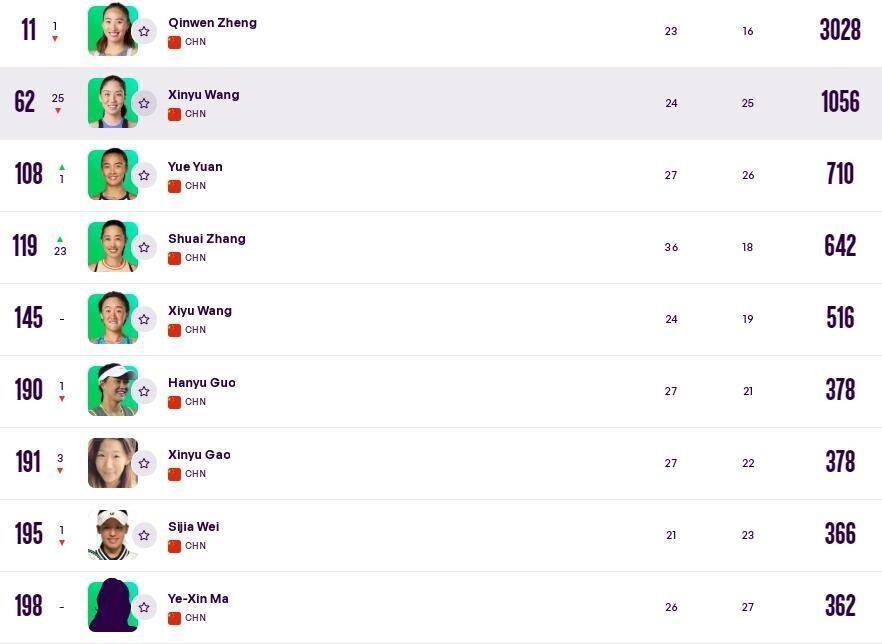Star Yue Yuan as favorite
The height and width of the screenshot is (644, 882).
tap(144, 175)
